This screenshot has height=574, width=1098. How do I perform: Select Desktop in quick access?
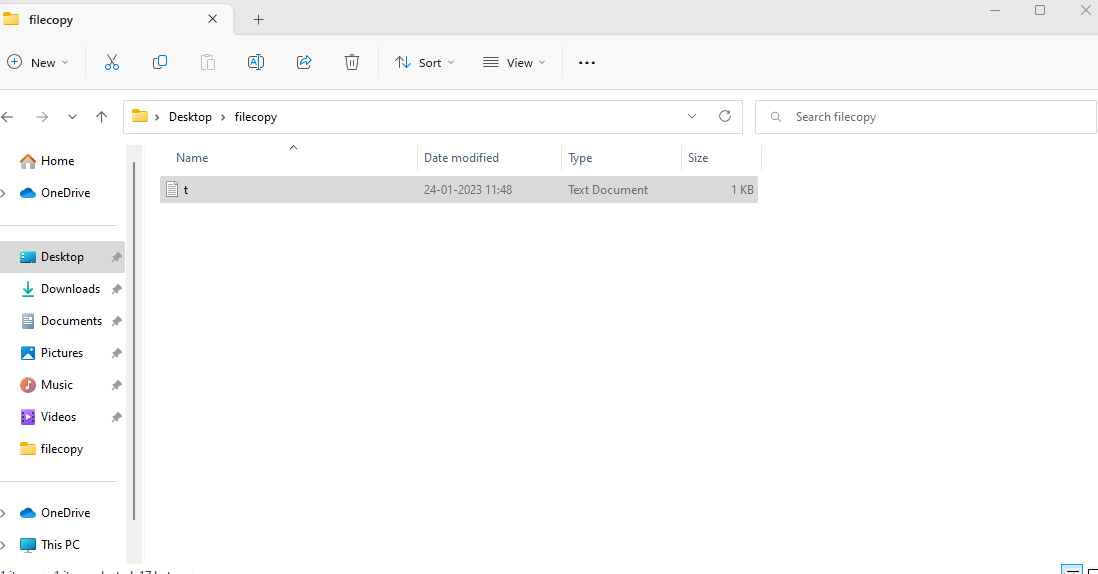coord(62,257)
